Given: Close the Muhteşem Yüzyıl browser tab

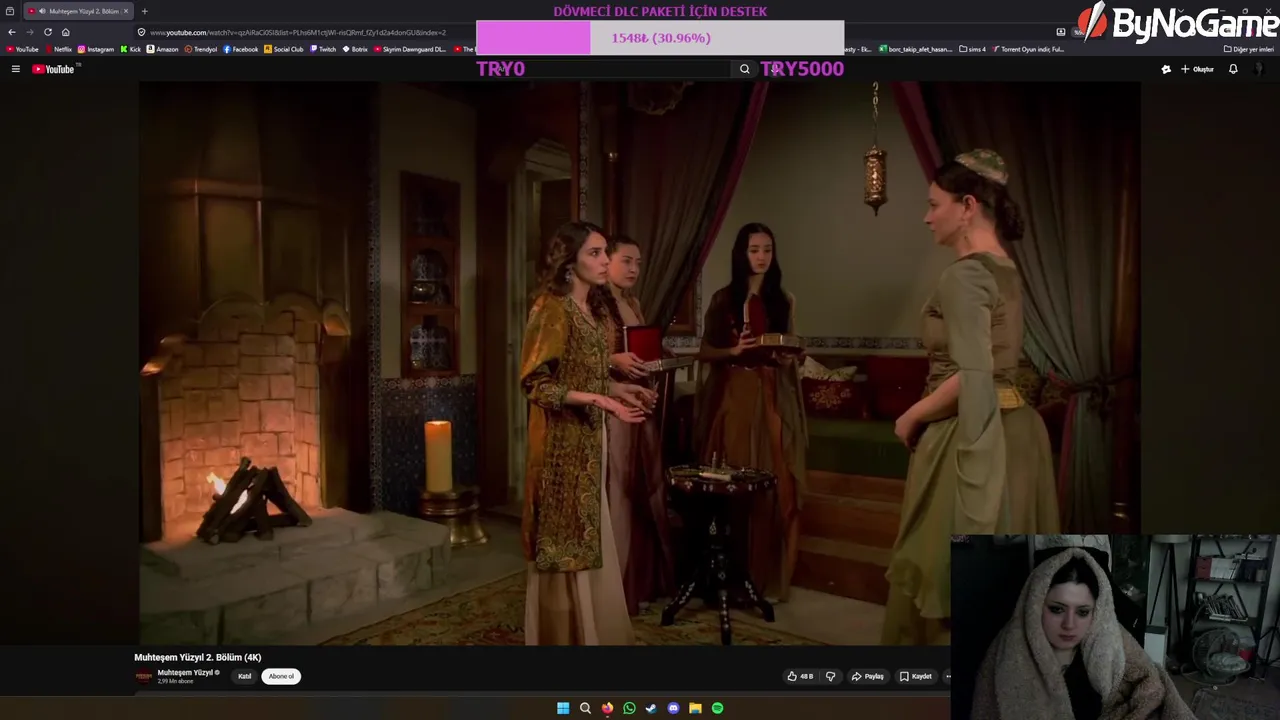Looking at the screenshot, I should click(126, 11).
